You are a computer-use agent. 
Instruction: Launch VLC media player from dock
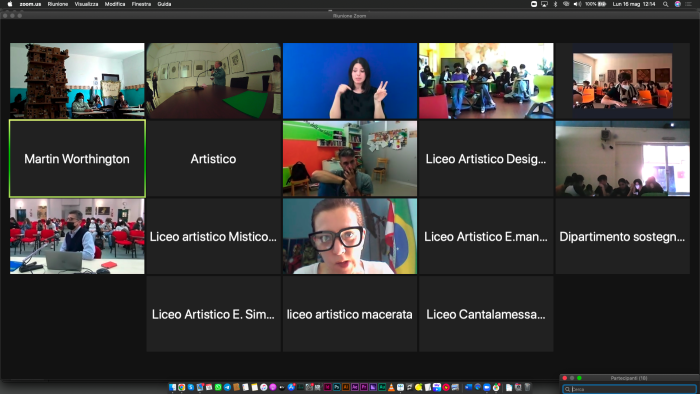tap(391, 387)
